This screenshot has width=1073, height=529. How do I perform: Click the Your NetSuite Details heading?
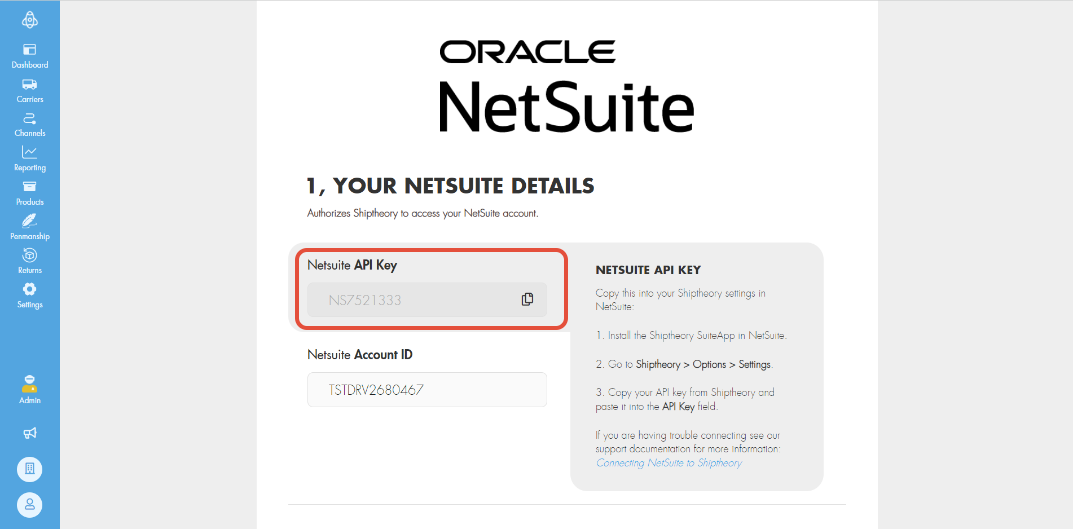450,186
